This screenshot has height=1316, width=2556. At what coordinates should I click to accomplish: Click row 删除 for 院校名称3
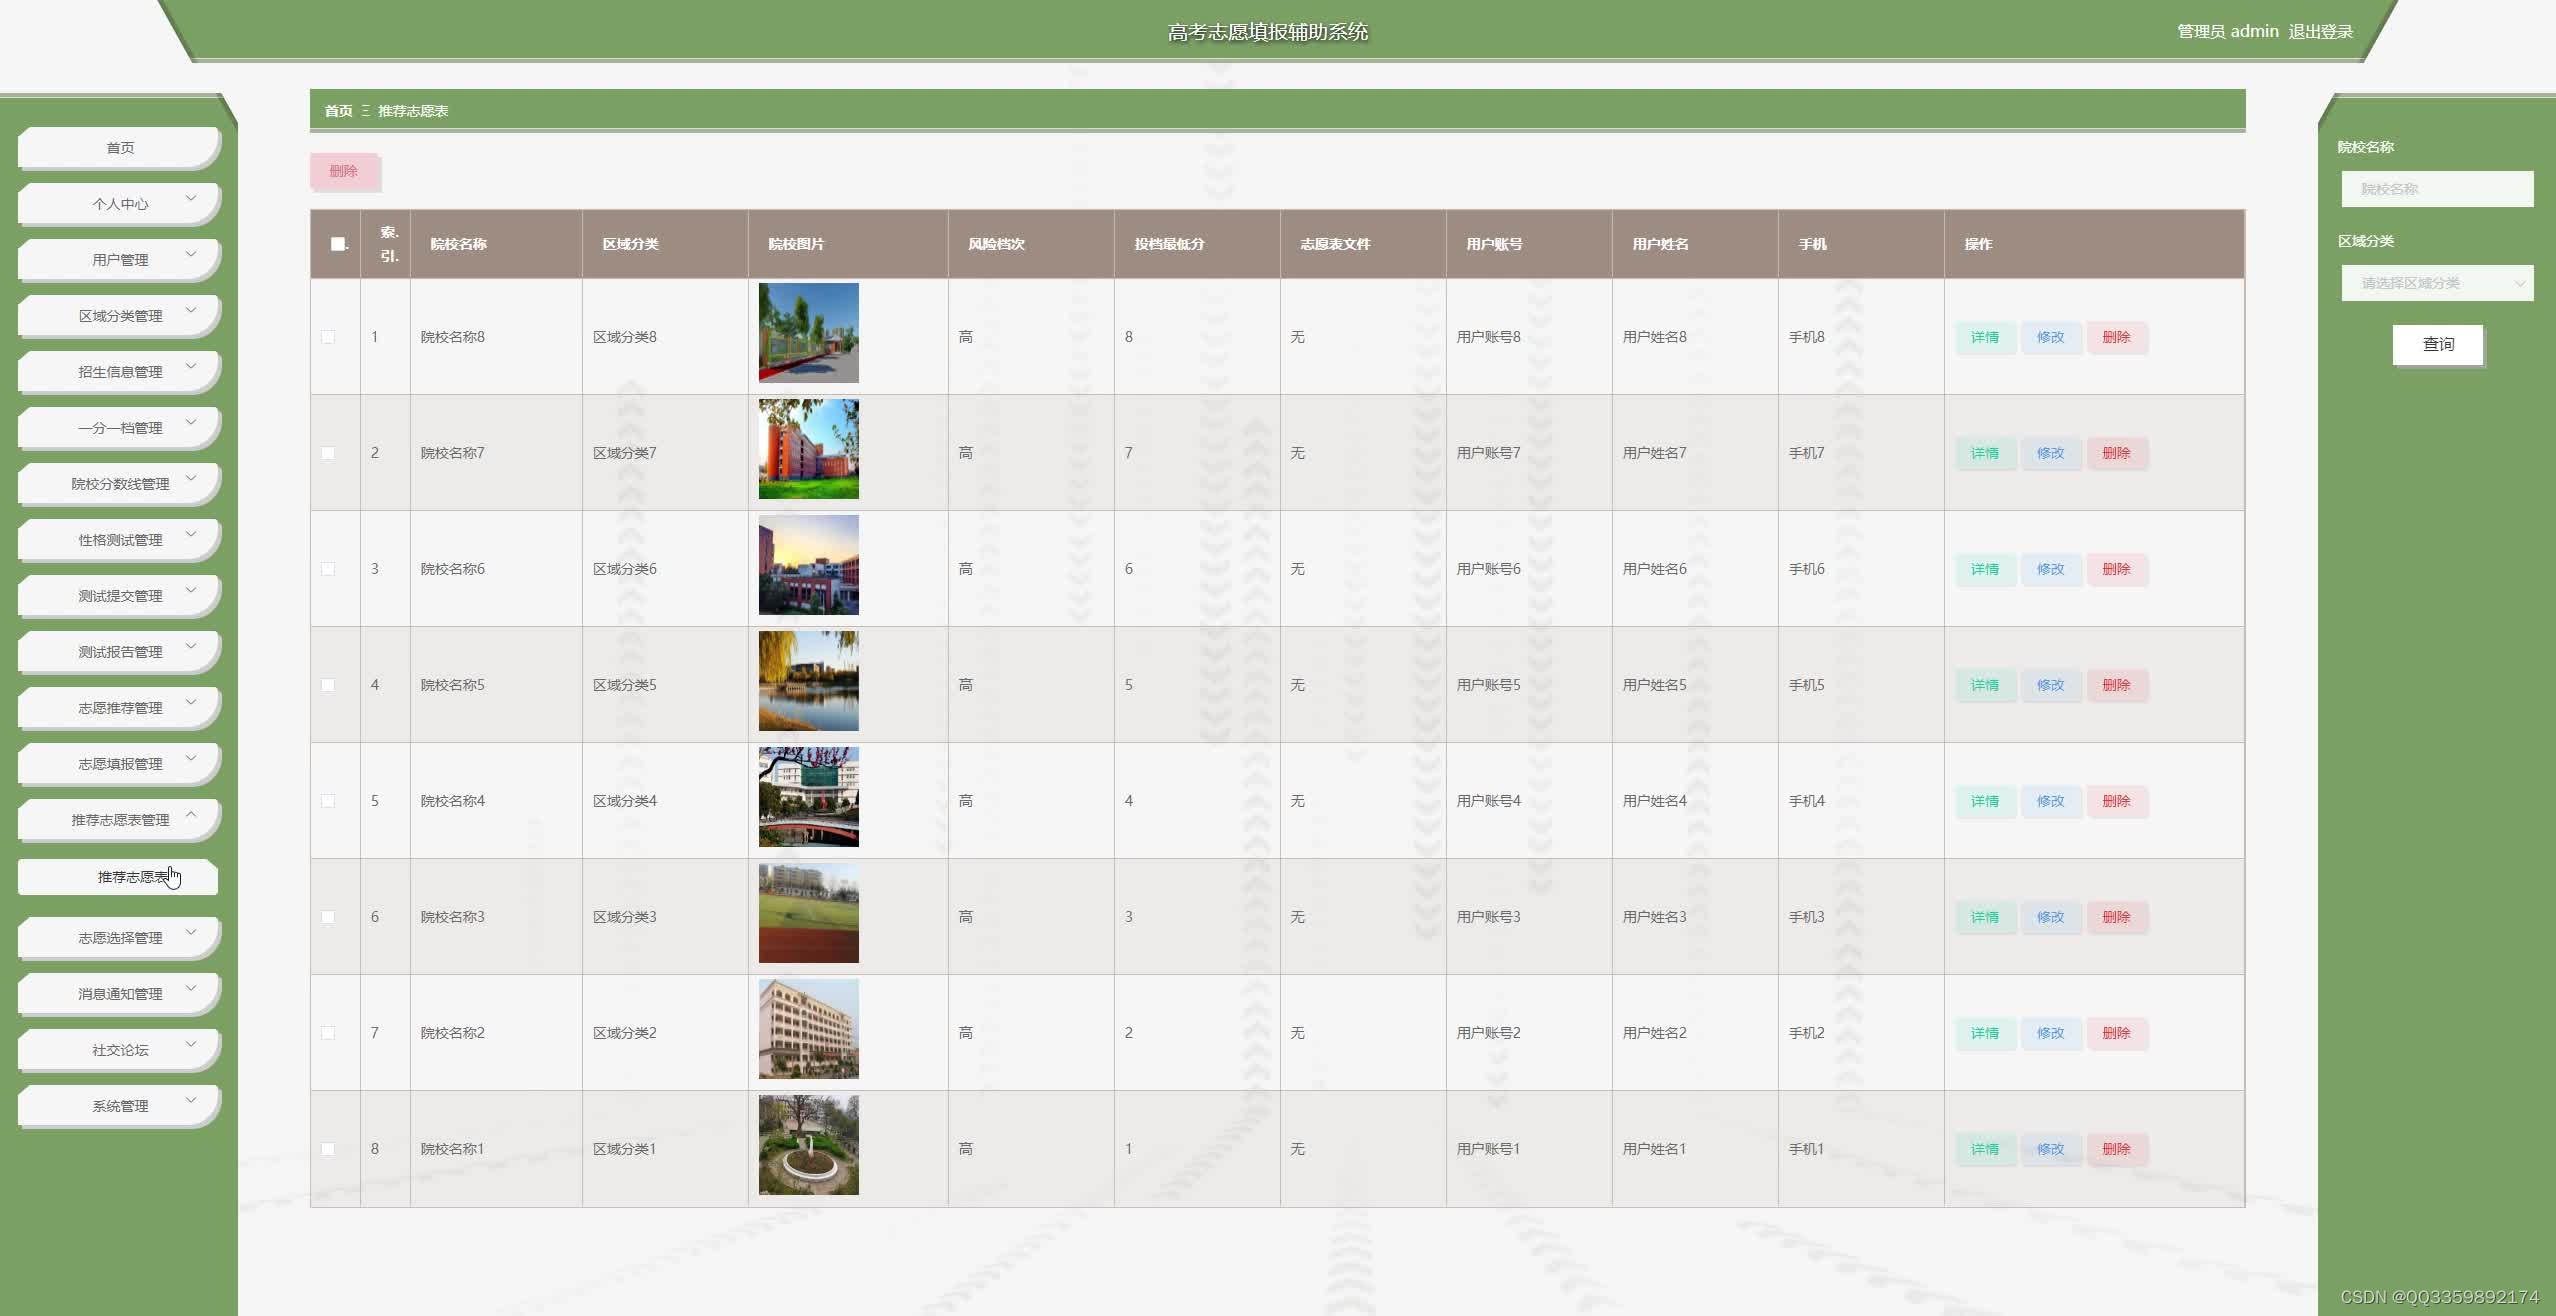2116,917
